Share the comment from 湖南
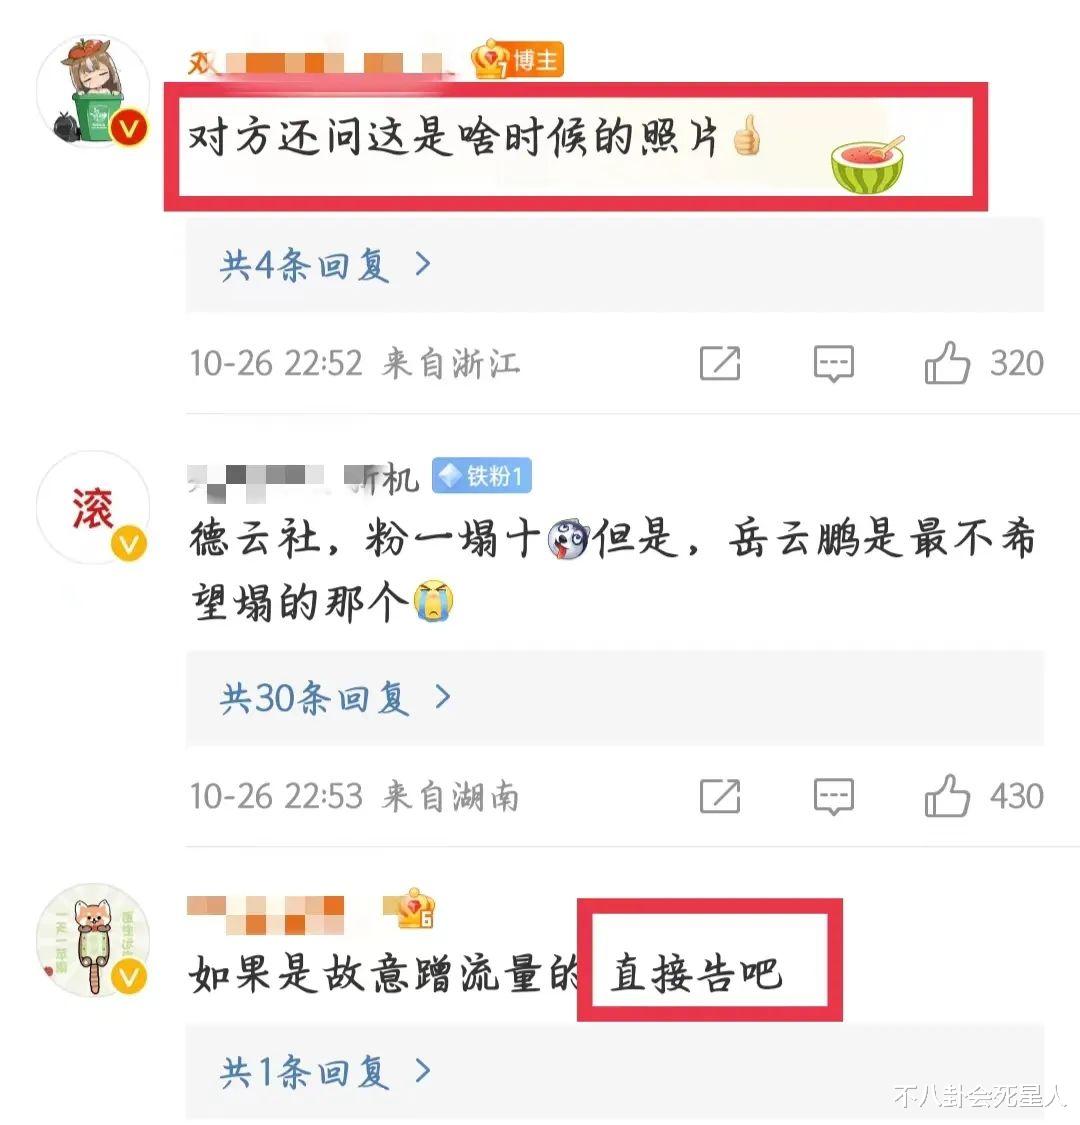1080x1125 pixels. (720, 796)
